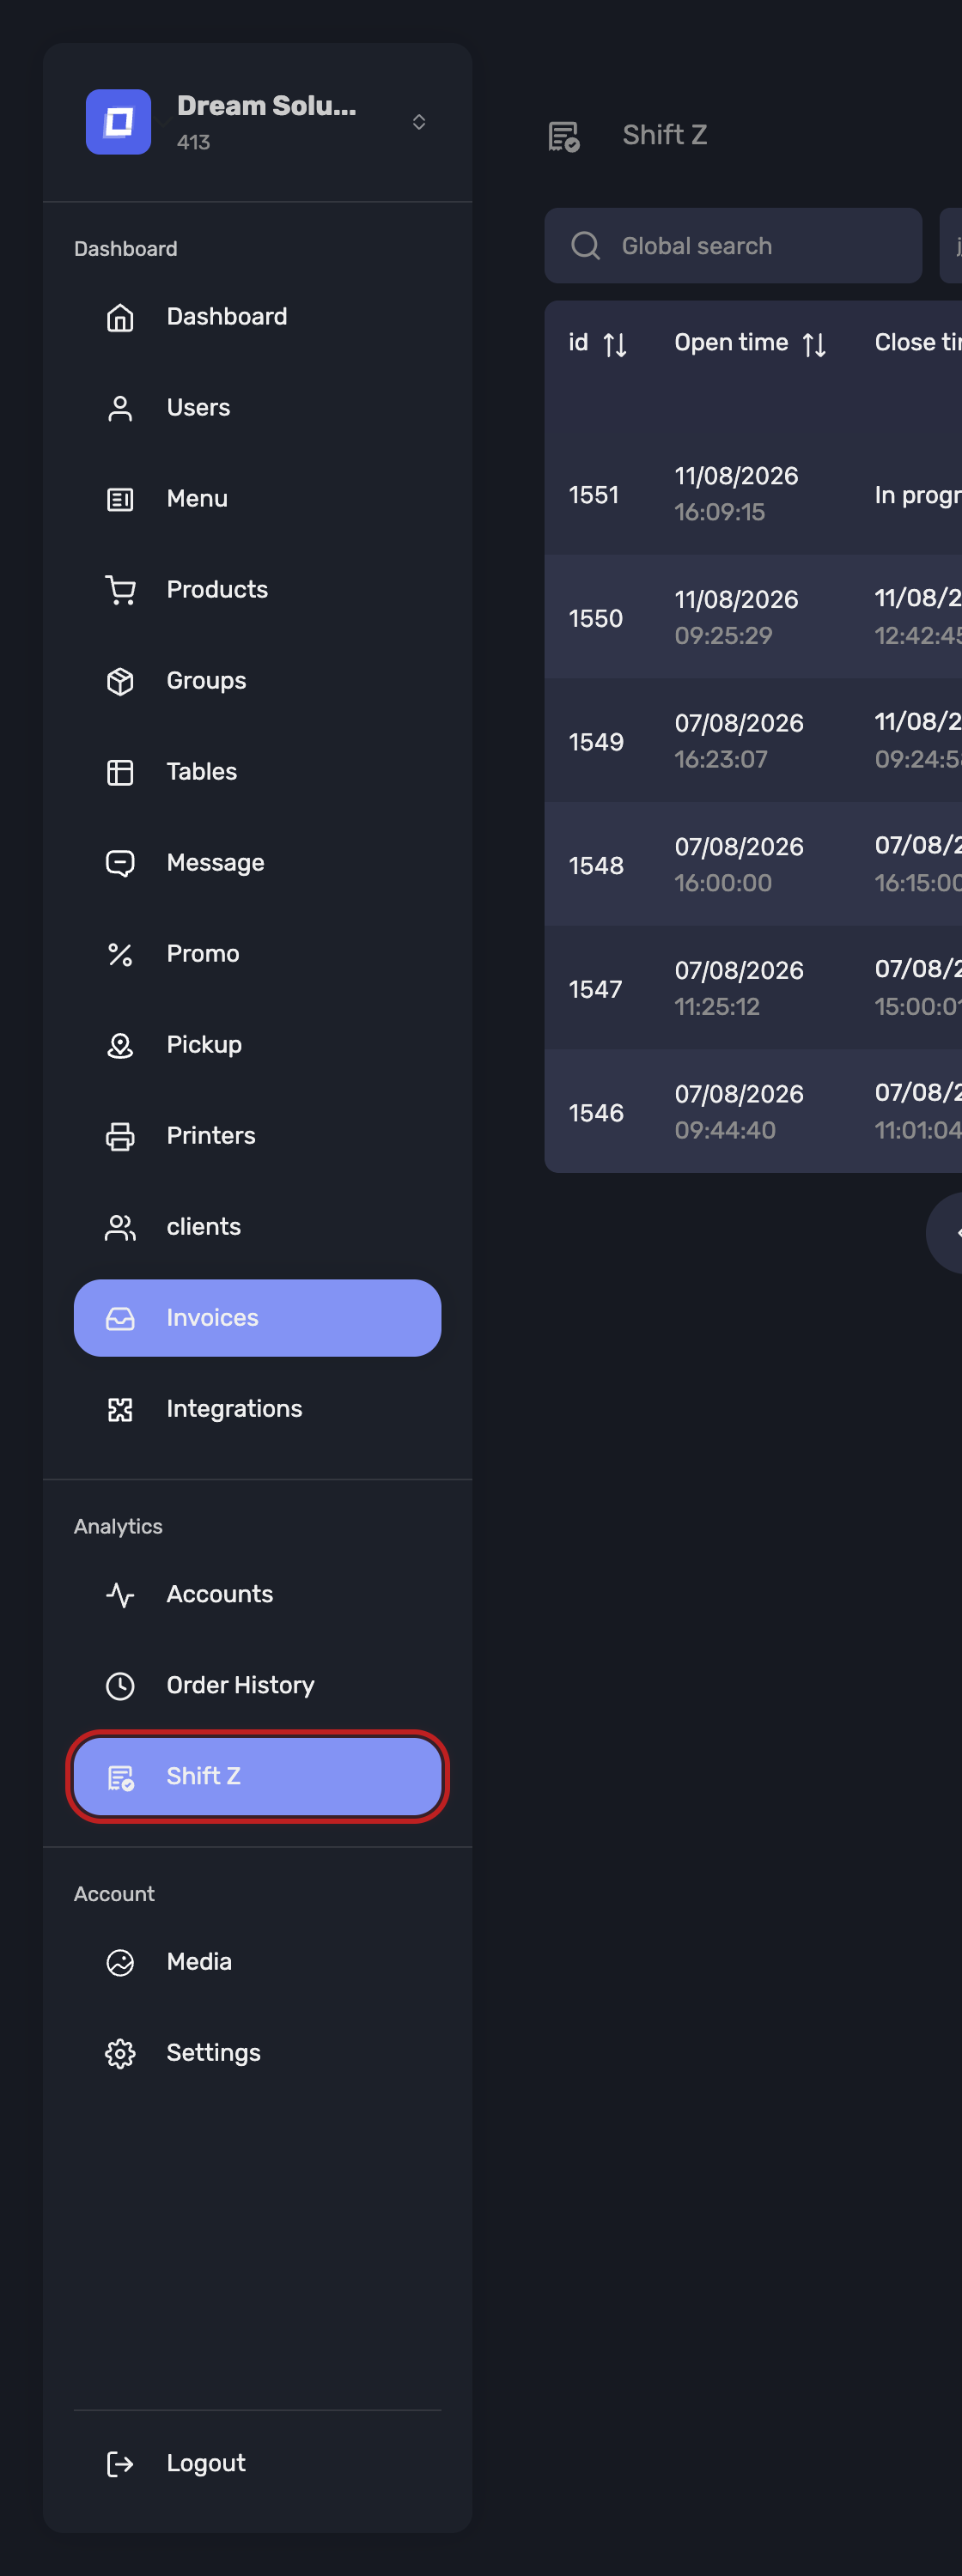The height and width of the screenshot is (2576, 962).
Task: Expand the organization switcher chevron
Action: point(419,122)
